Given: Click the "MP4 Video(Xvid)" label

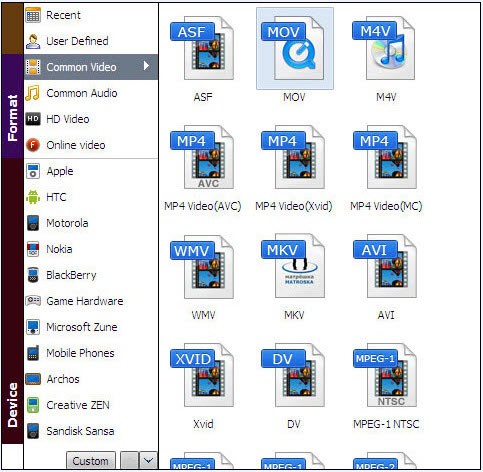Looking at the screenshot, I should coord(294,206).
